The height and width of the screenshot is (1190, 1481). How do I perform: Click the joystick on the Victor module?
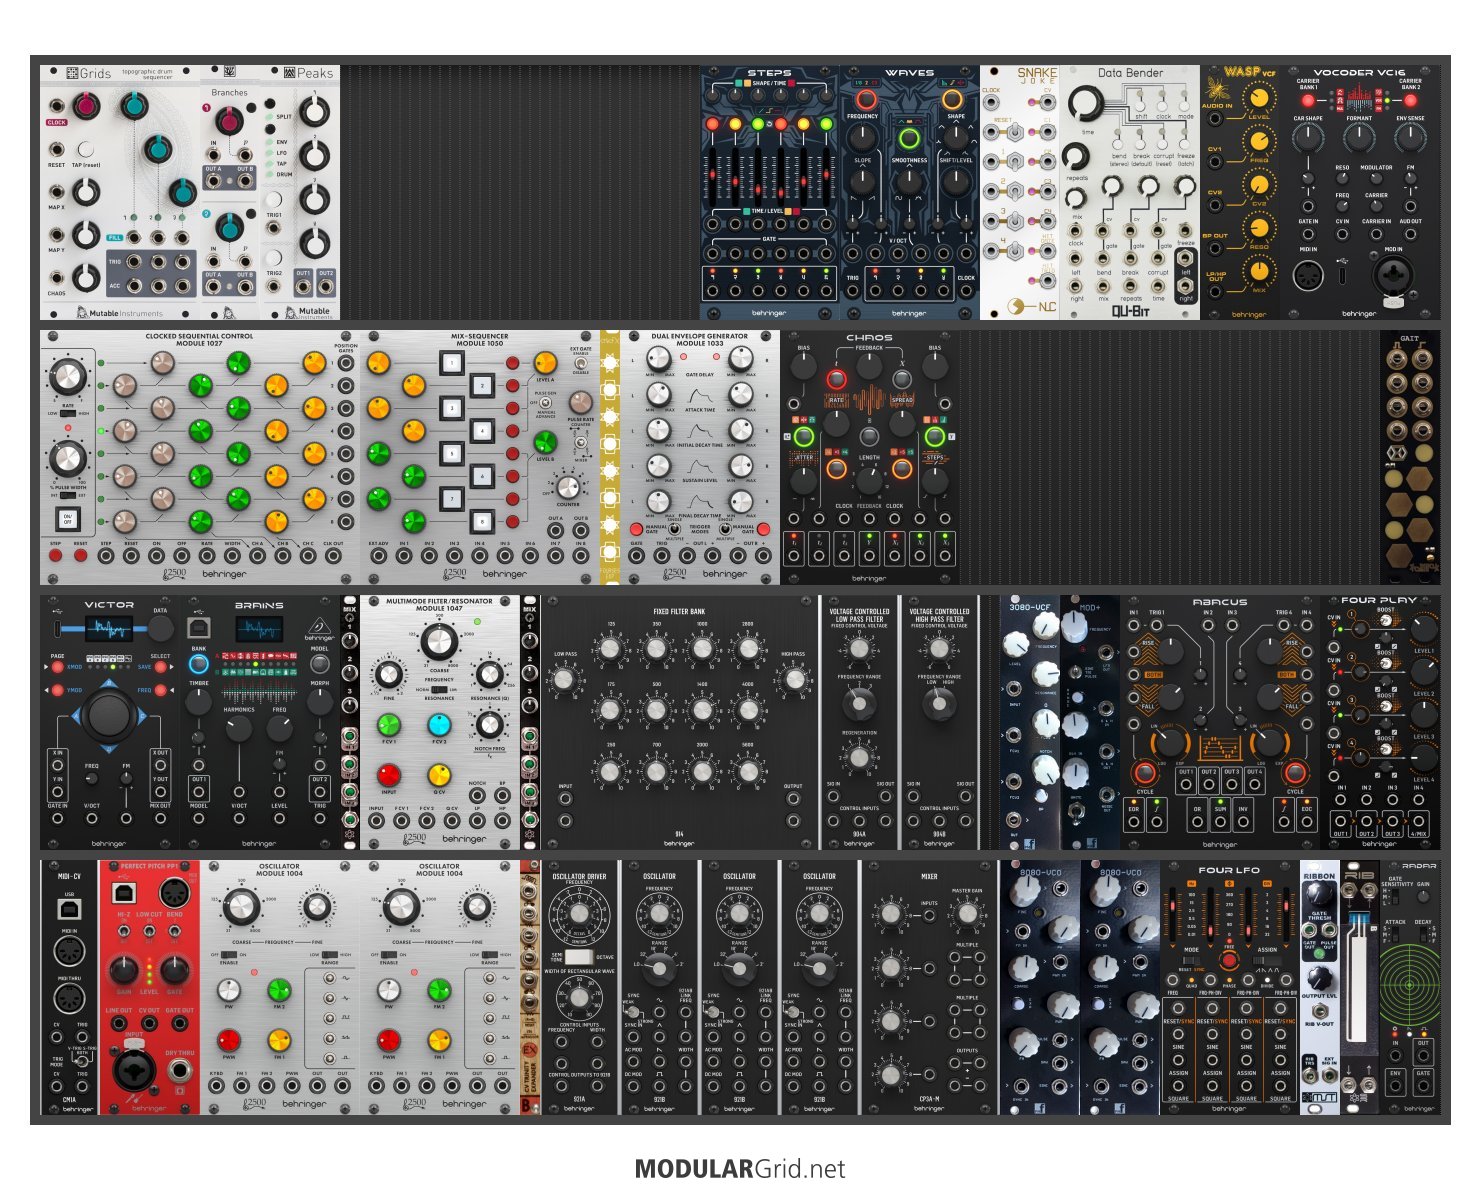(109, 714)
